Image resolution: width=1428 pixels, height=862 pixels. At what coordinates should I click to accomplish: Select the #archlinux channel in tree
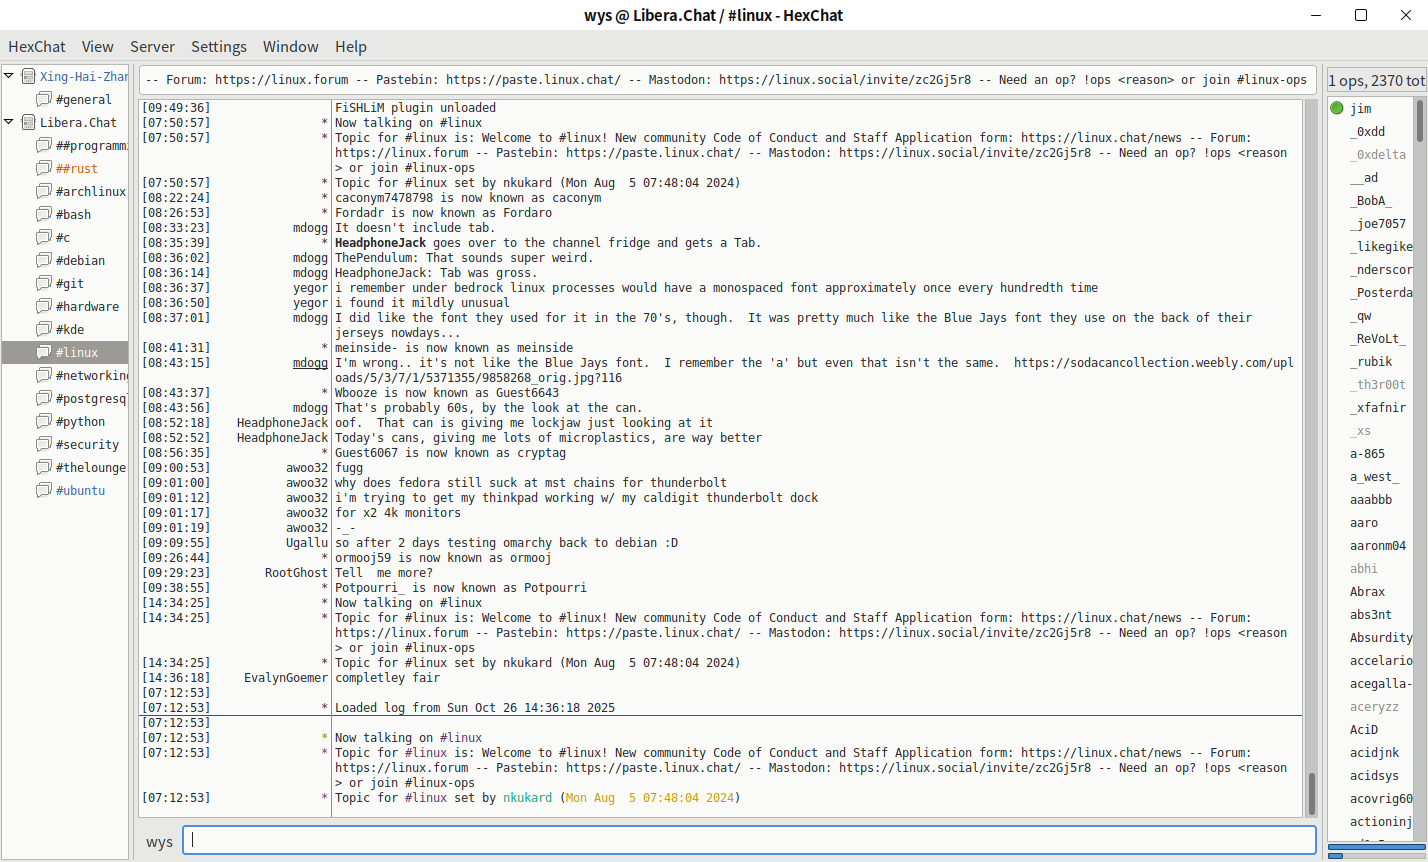90,191
